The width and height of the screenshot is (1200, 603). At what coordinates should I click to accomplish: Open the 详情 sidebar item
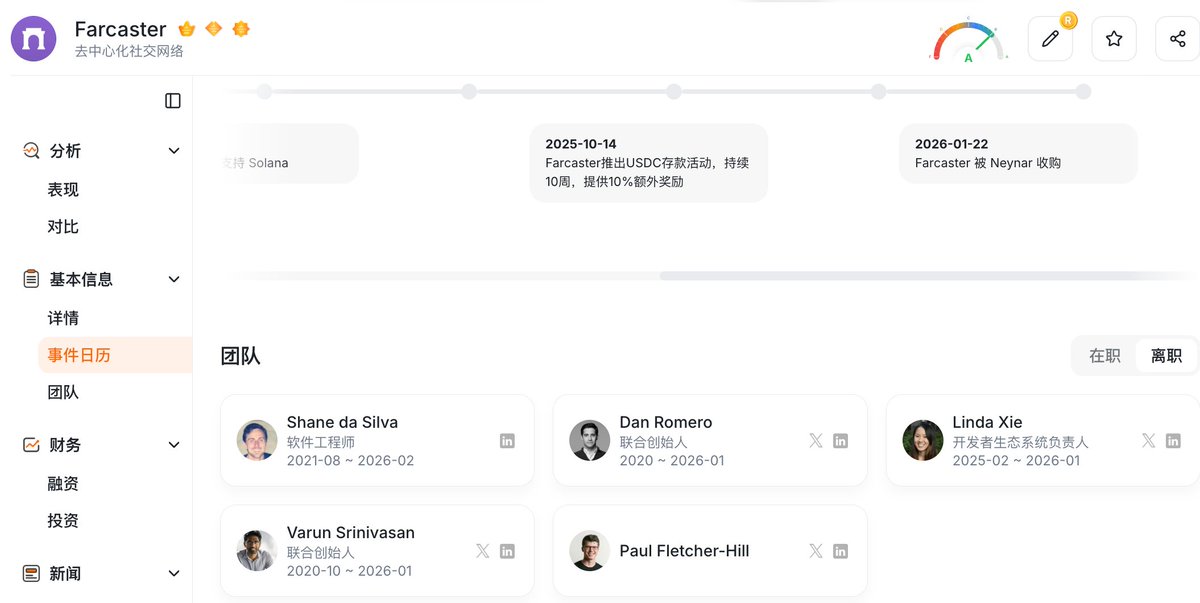[63, 319]
